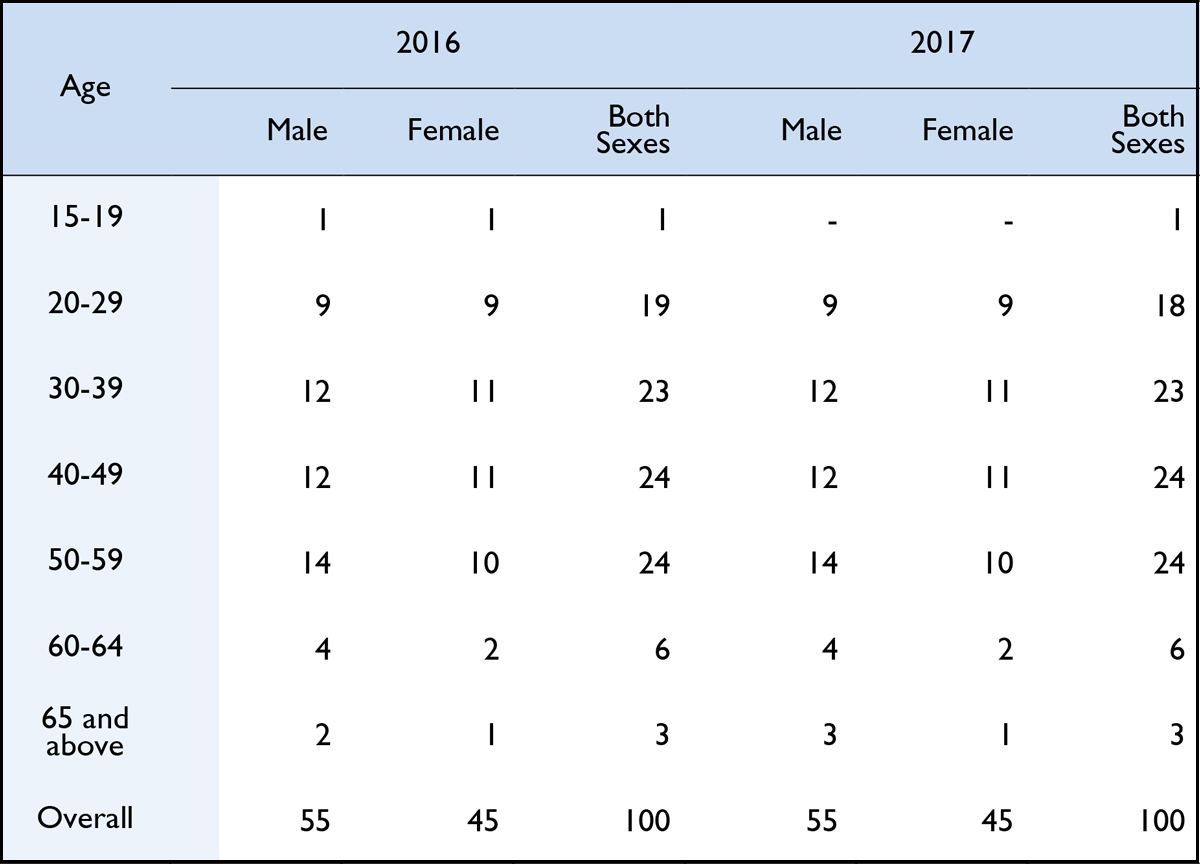The width and height of the screenshot is (1200, 864).
Task: Select the Overall row label
Action: [85, 818]
